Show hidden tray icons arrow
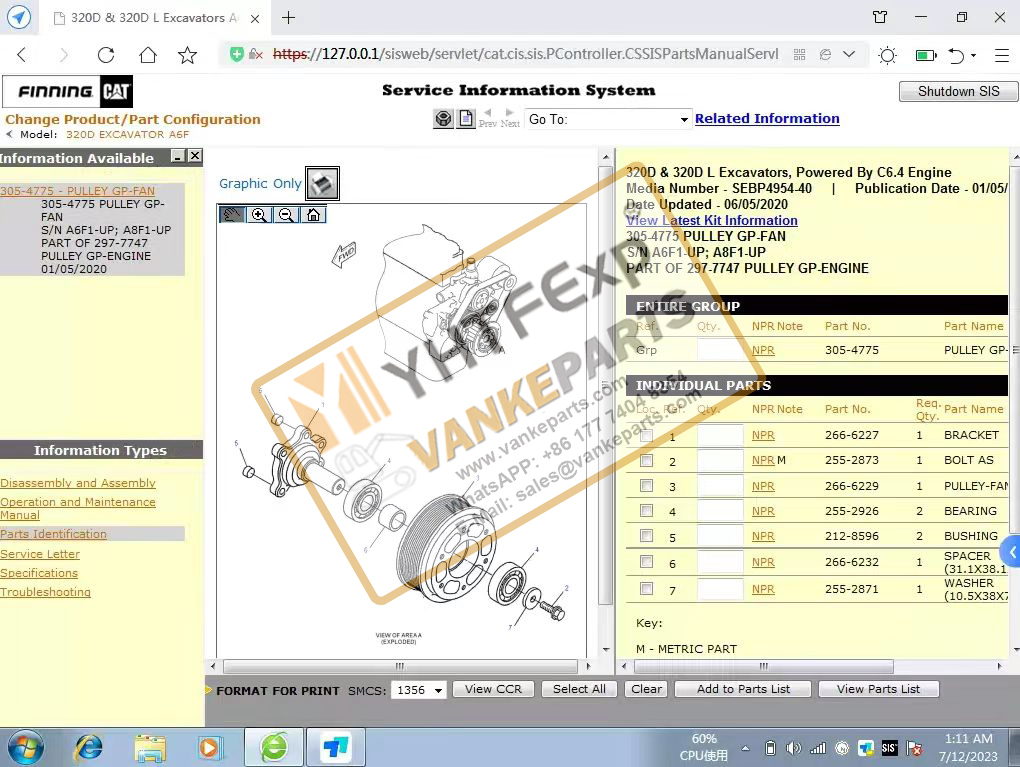1020x767 pixels. tap(745, 748)
